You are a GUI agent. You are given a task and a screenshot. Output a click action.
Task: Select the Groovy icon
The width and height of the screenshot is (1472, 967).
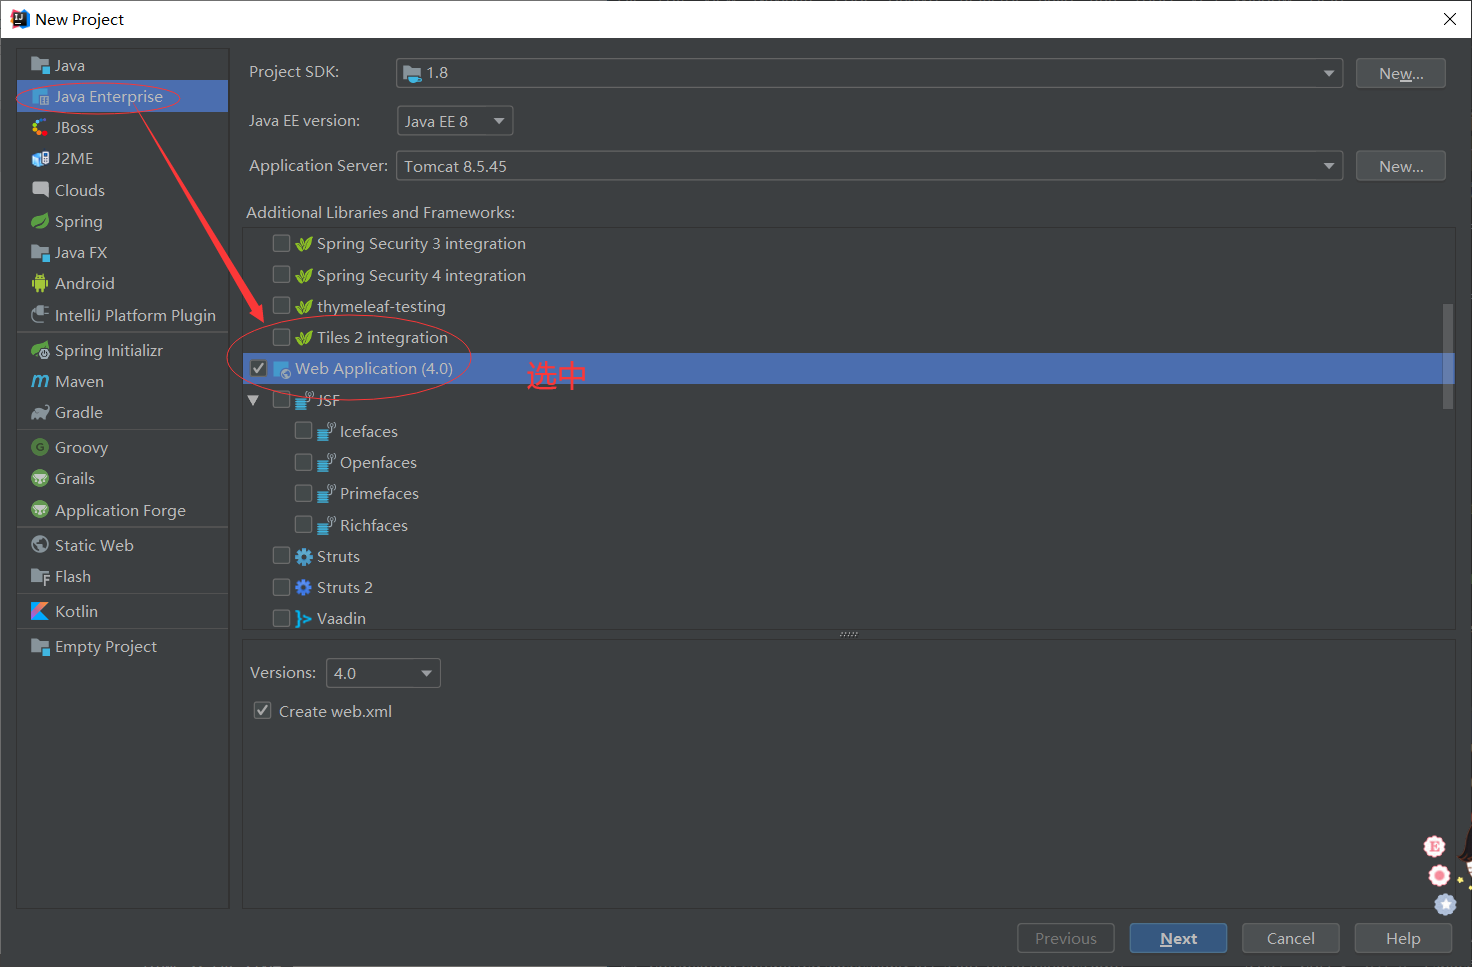40,447
